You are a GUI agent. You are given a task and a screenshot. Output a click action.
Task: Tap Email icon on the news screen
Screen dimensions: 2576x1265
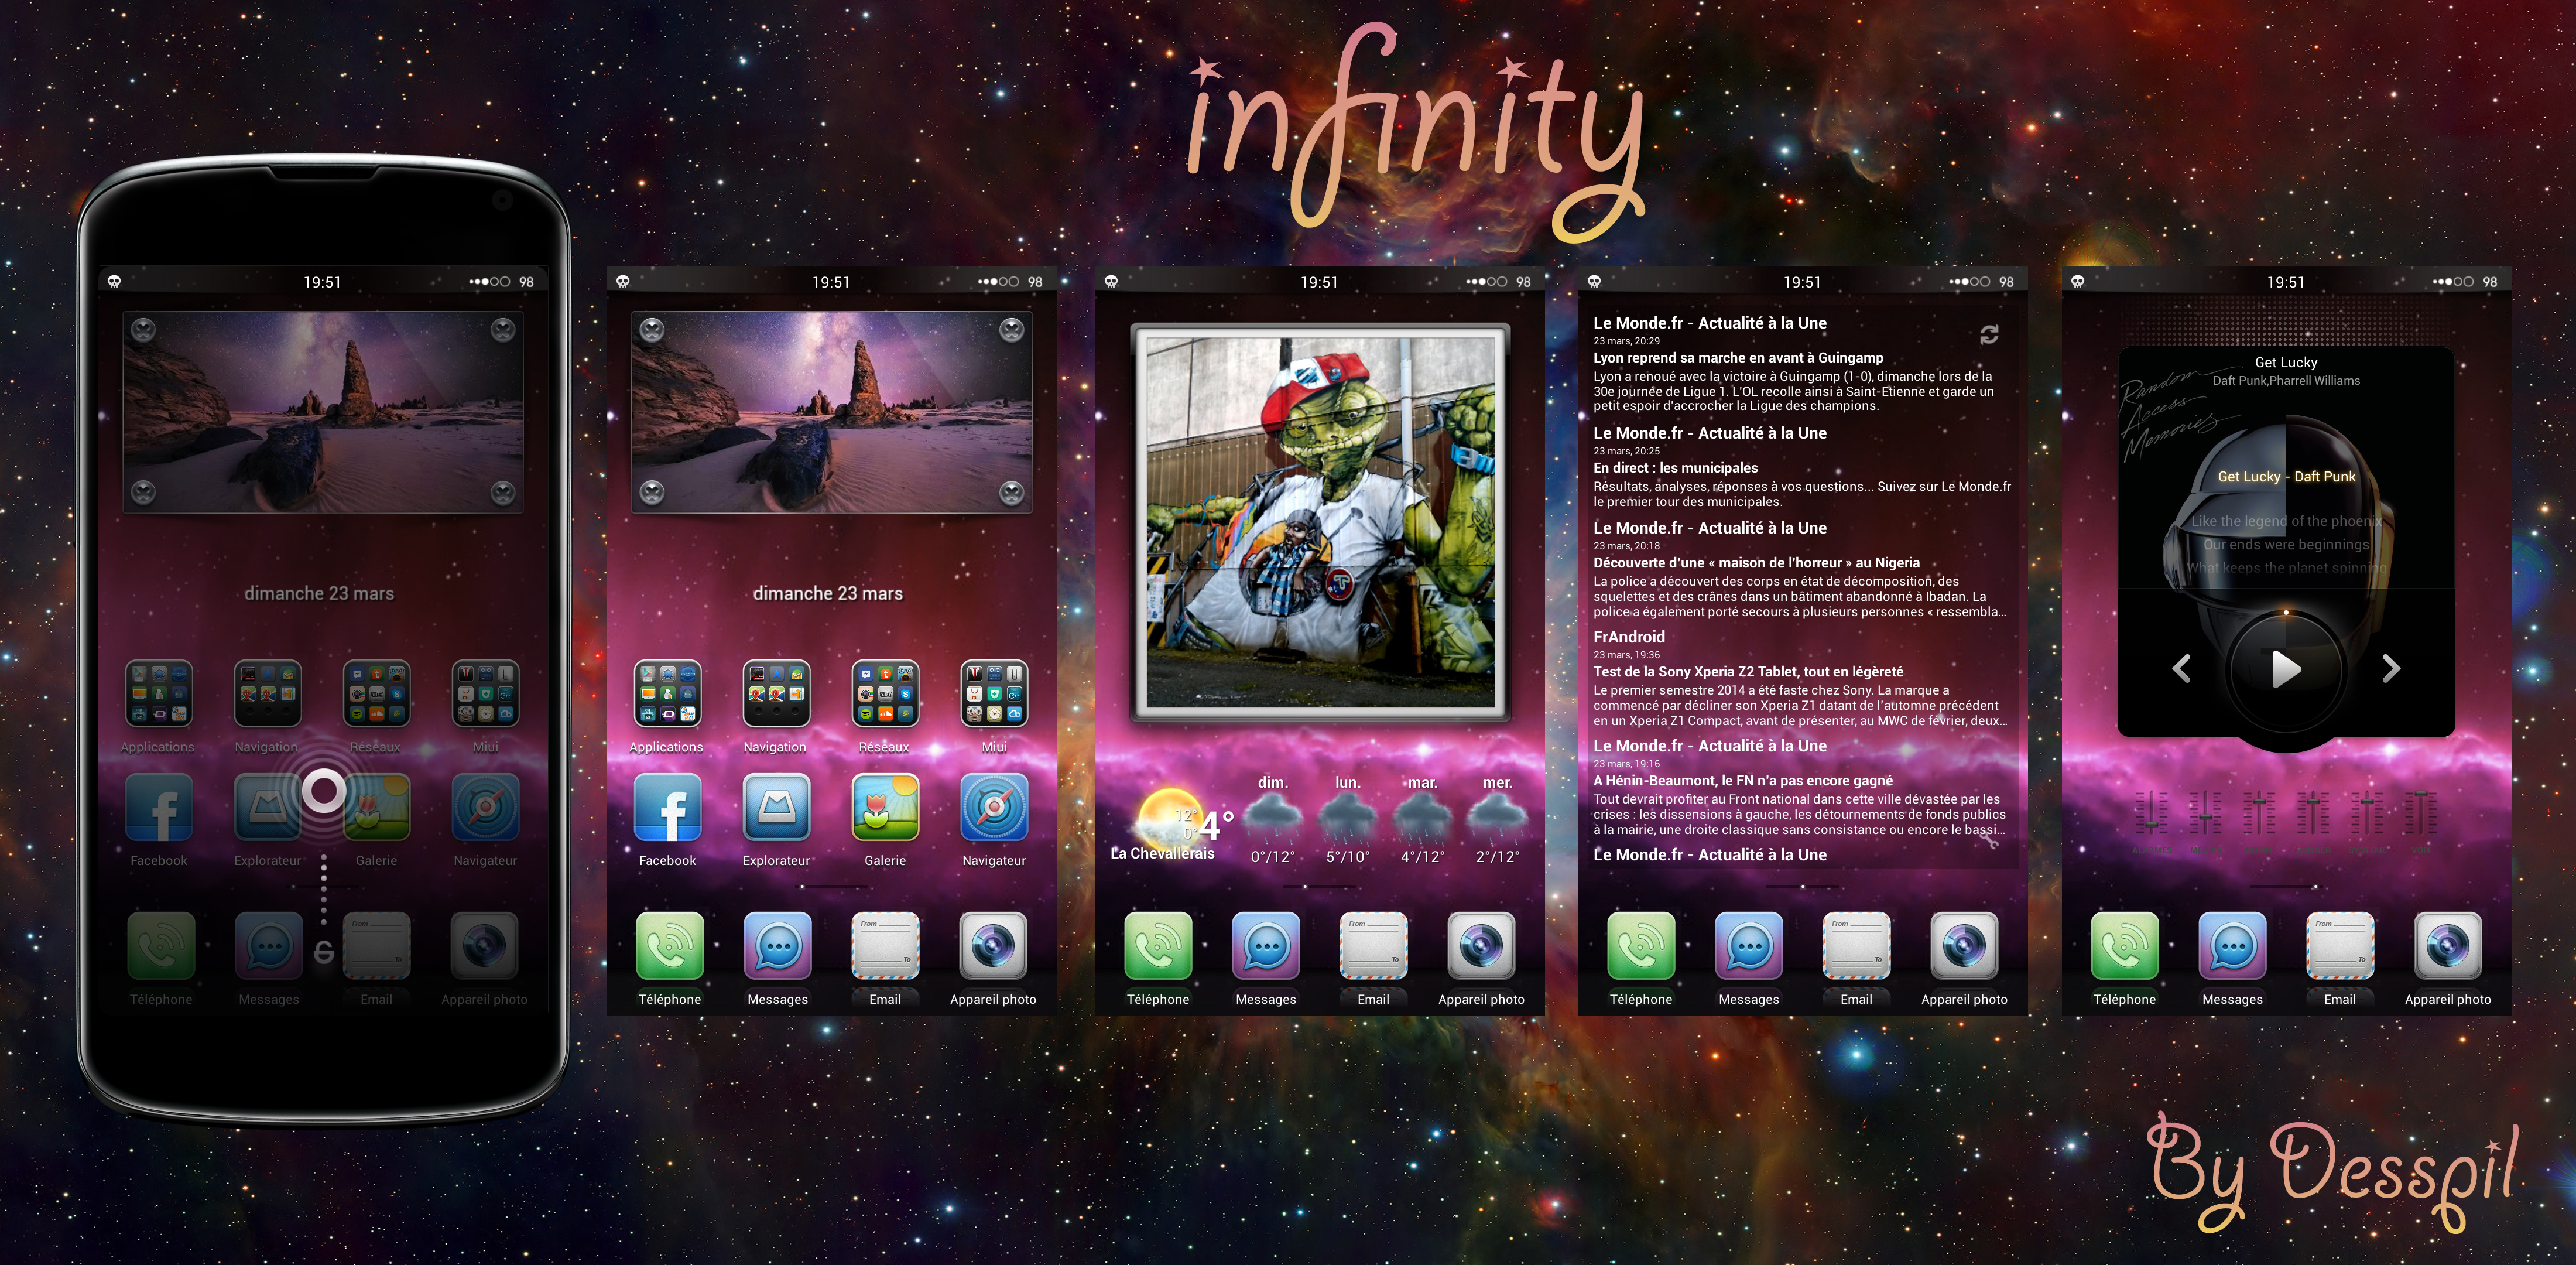pyautogui.click(x=1856, y=945)
